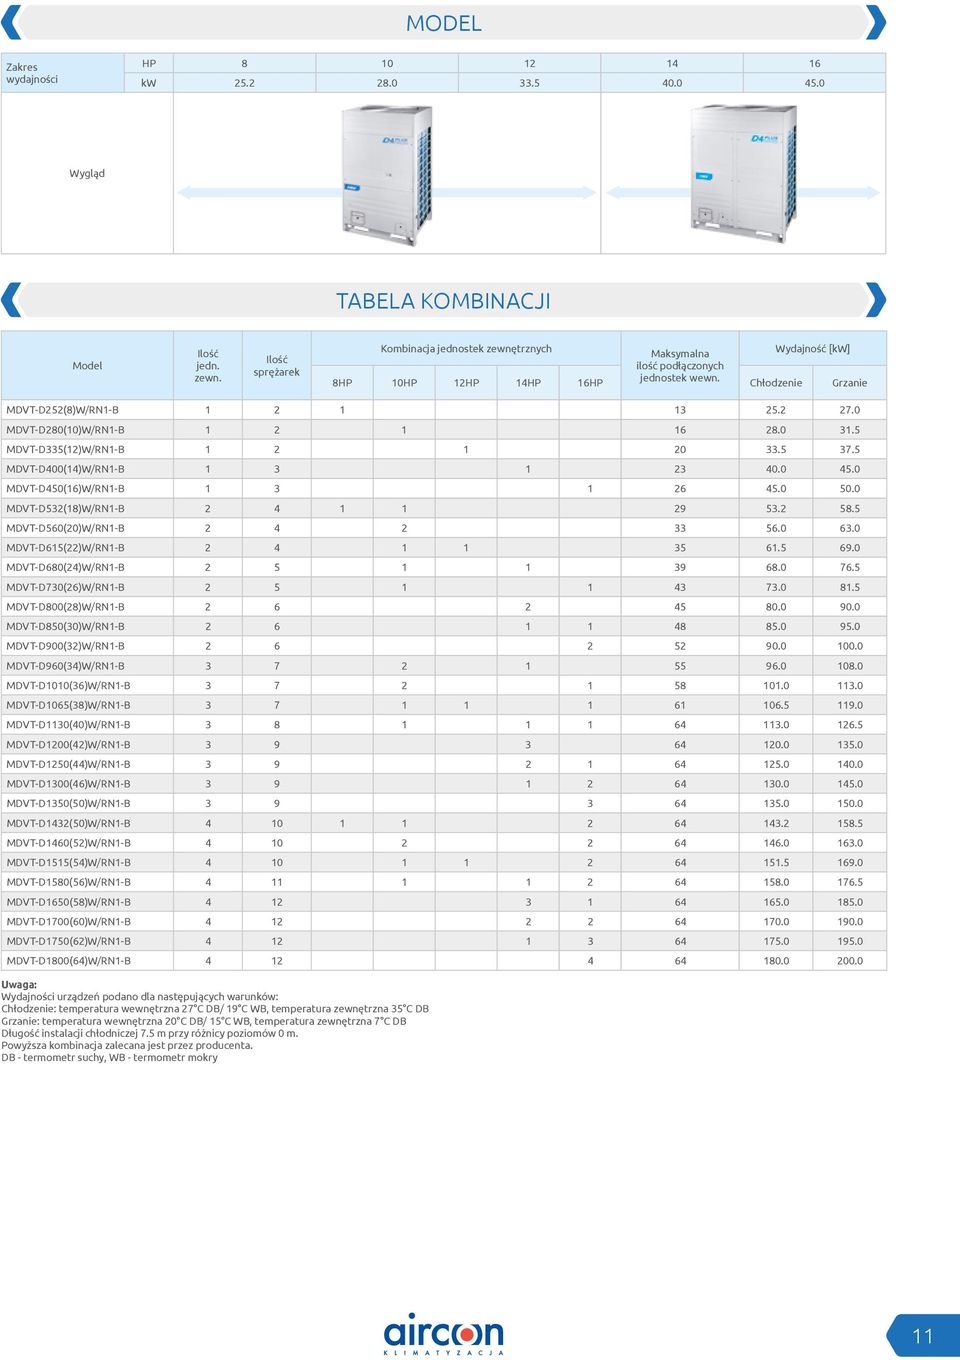Select the 'Zakres wydajności' label
This screenshot has height=1360, width=960.
point(32,73)
